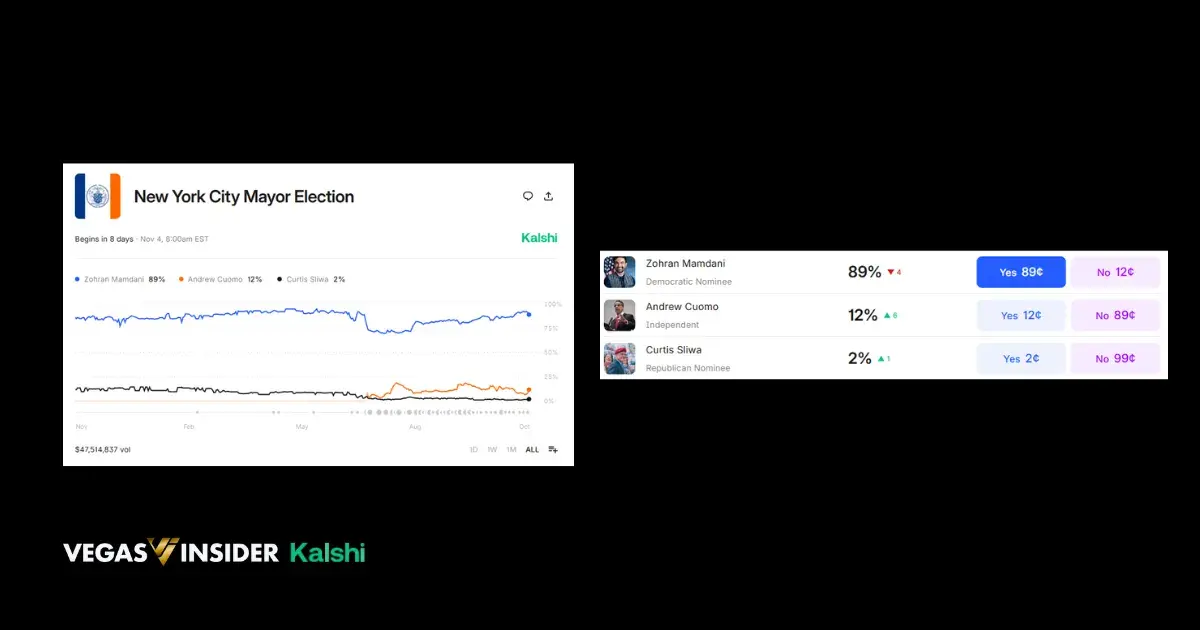Click the NYC flag market icon

tap(98, 196)
